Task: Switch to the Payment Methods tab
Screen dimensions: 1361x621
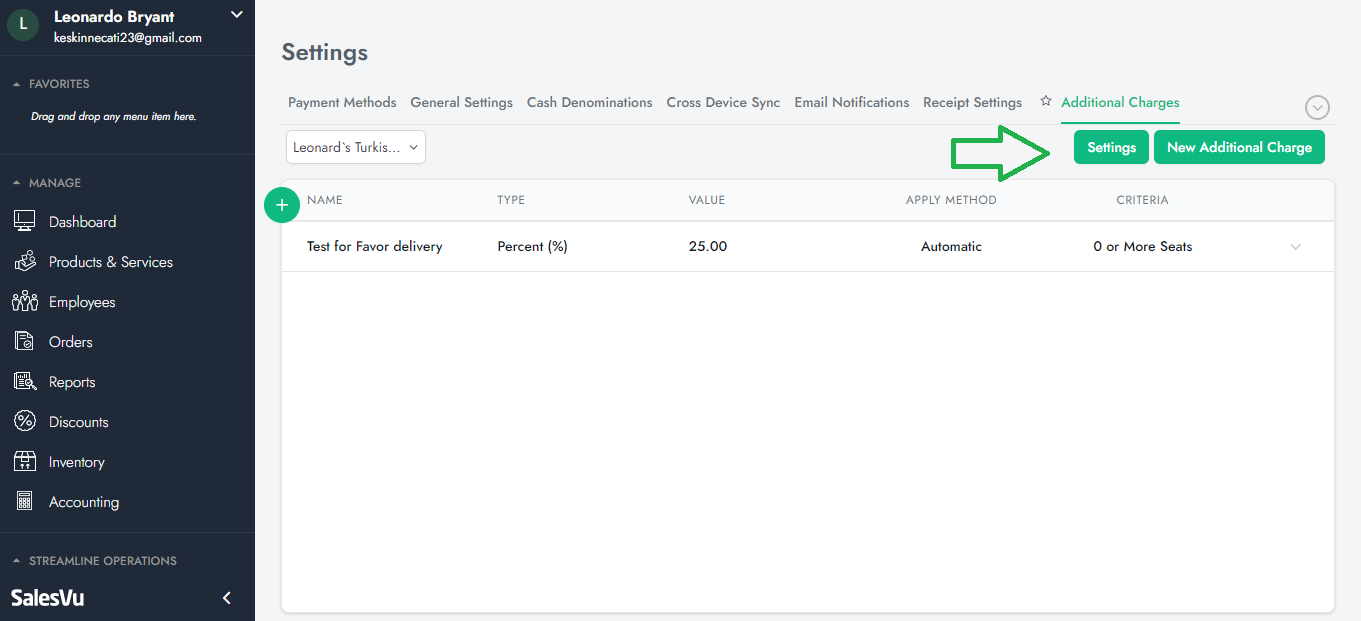Action: (x=342, y=102)
